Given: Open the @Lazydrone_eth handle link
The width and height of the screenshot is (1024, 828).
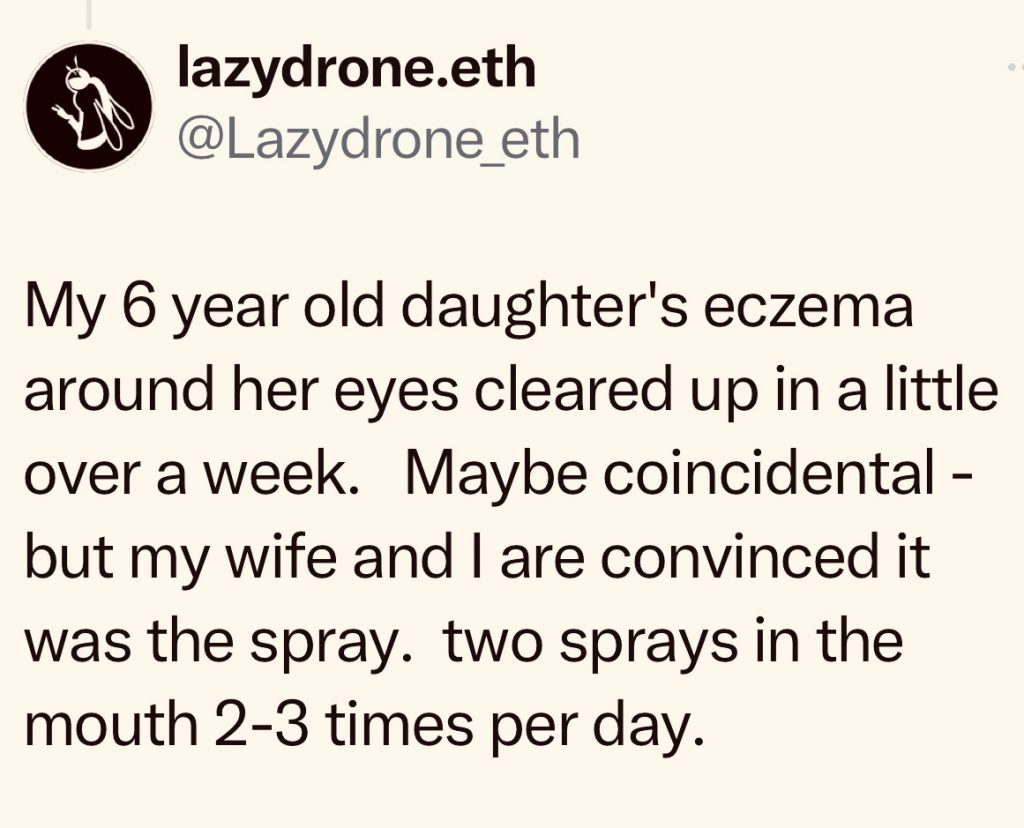Looking at the screenshot, I should click(x=378, y=139).
